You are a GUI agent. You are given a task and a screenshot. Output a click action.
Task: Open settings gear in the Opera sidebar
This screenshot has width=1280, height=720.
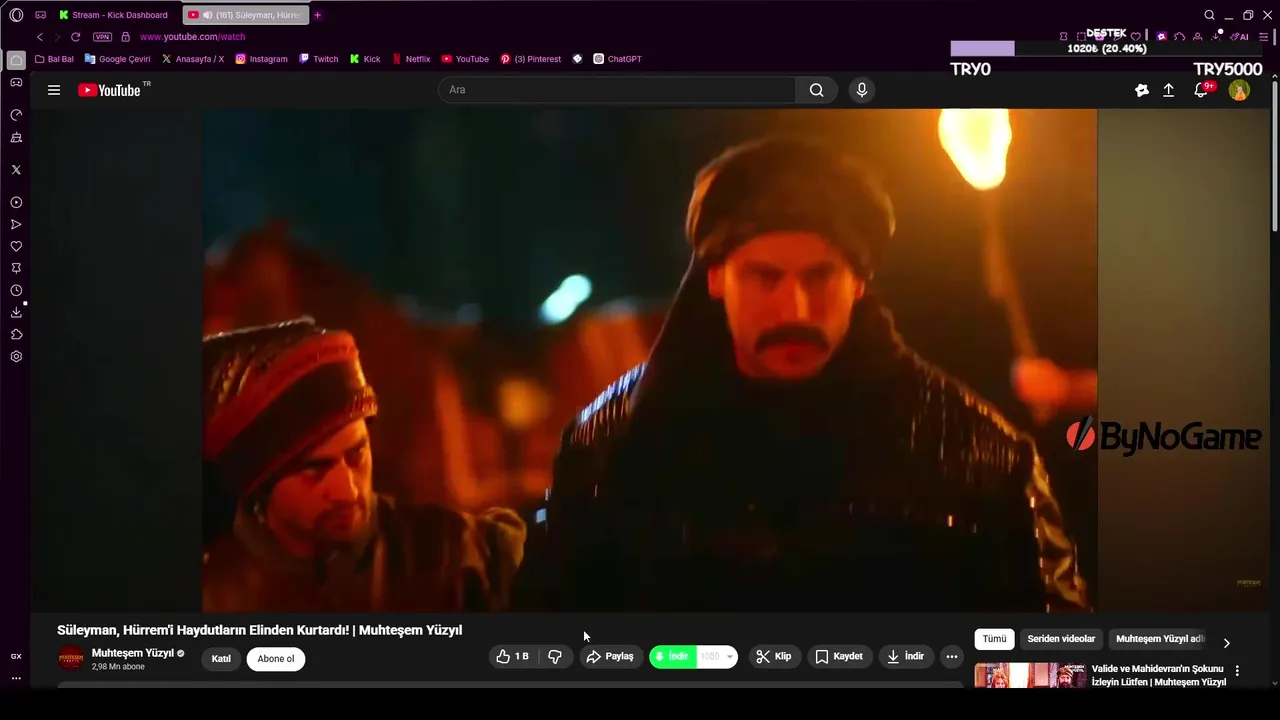(16, 356)
